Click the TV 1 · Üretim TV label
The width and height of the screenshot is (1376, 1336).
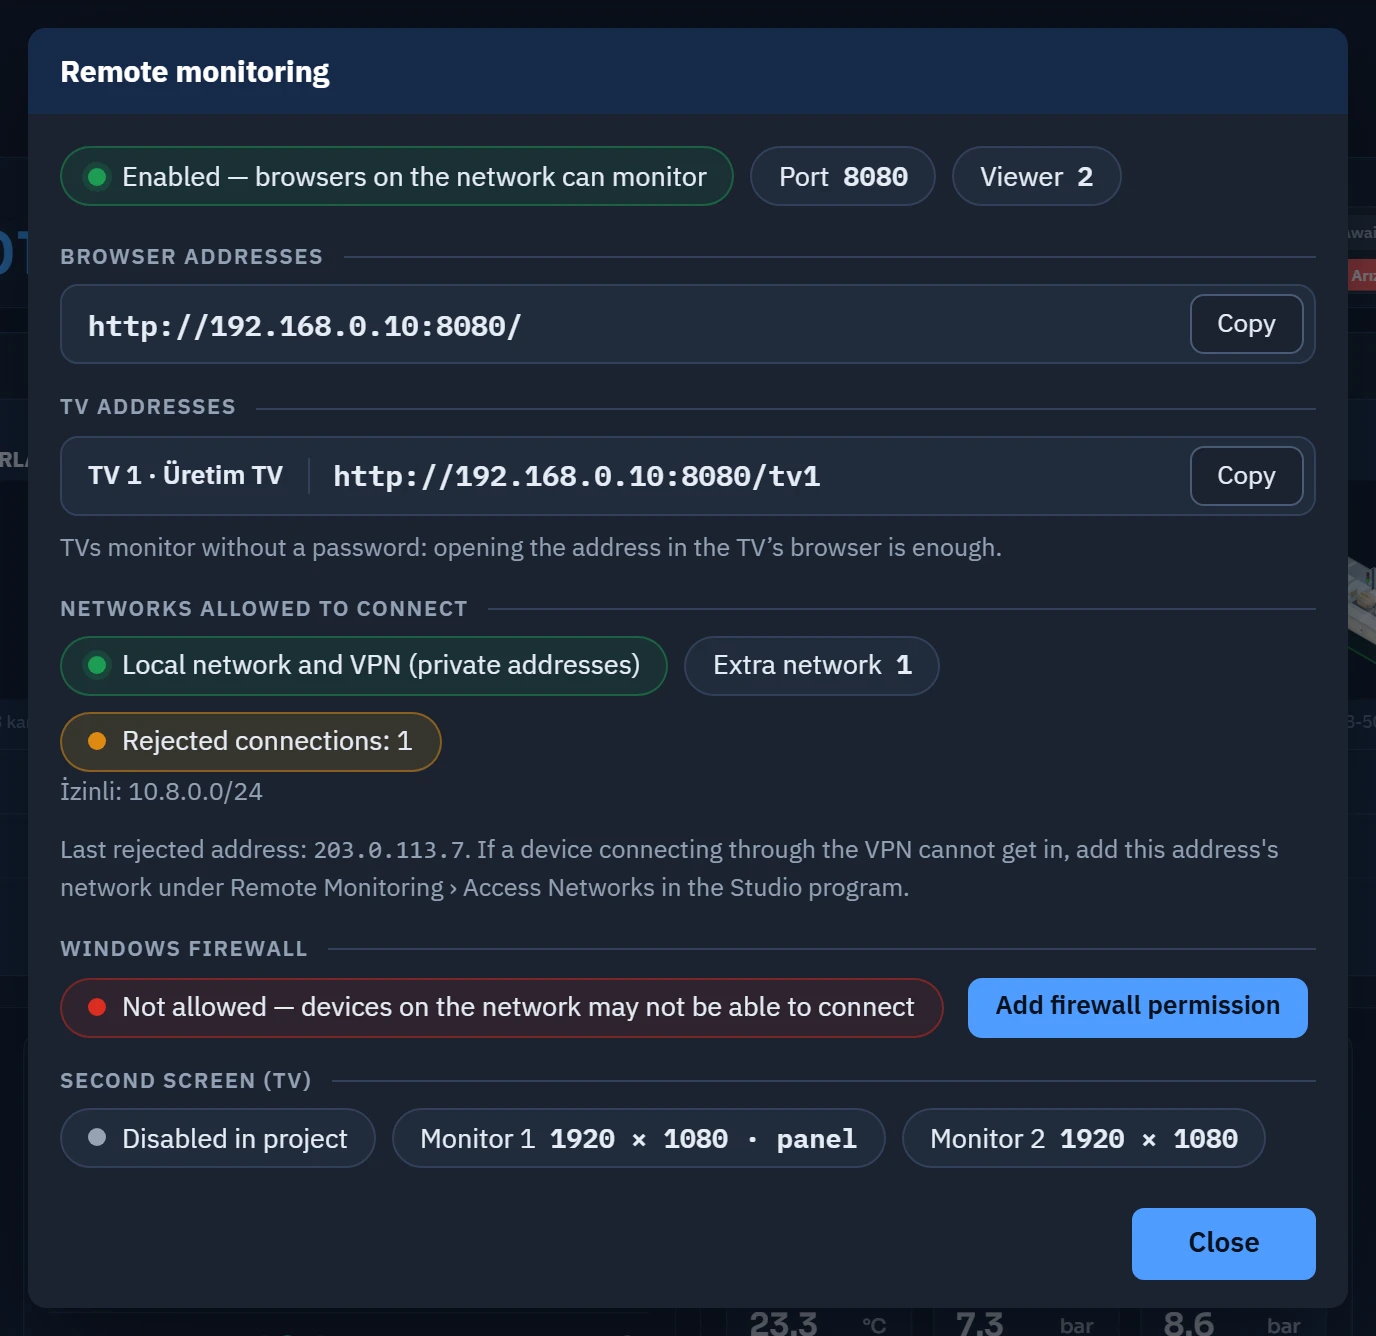point(185,475)
